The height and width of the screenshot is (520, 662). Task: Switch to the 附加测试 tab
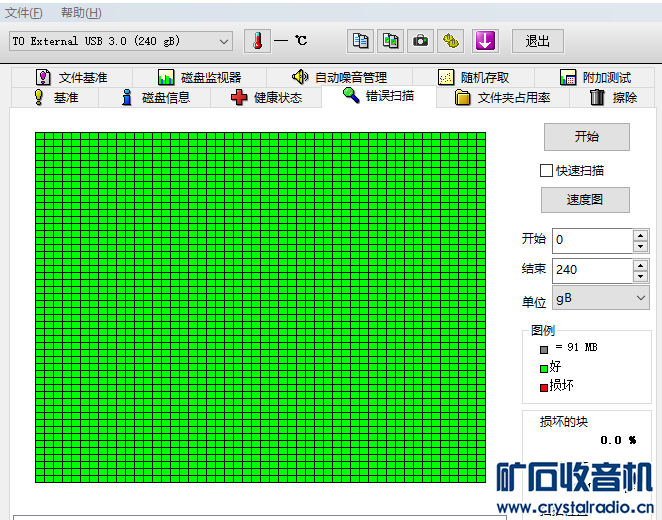[x=594, y=77]
